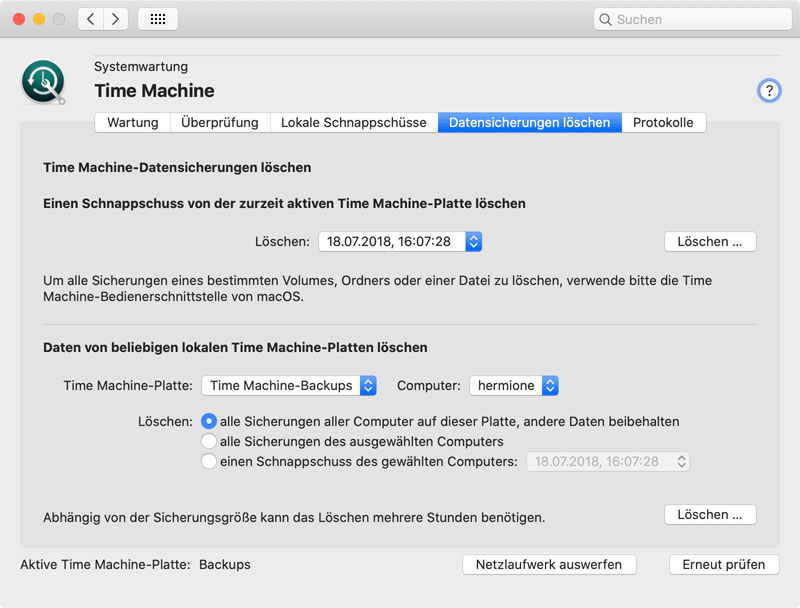Minimize window with yellow button
This screenshot has height=608, width=800.
(x=39, y=19)
